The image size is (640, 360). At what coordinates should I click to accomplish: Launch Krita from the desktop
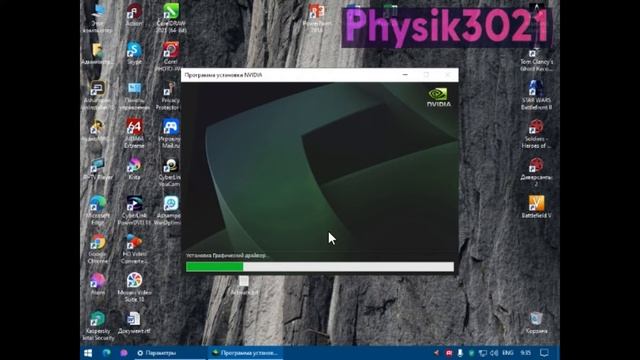[134, 169]
